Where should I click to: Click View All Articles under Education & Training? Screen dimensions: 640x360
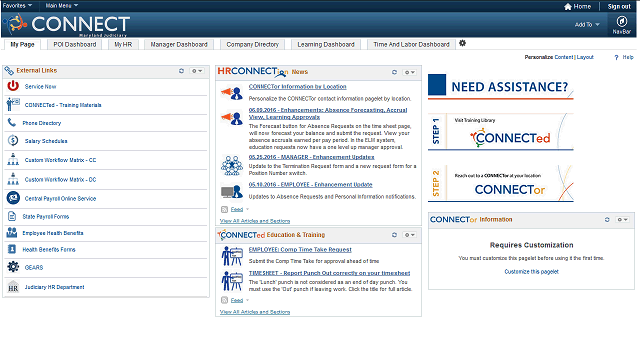point(255,312)
